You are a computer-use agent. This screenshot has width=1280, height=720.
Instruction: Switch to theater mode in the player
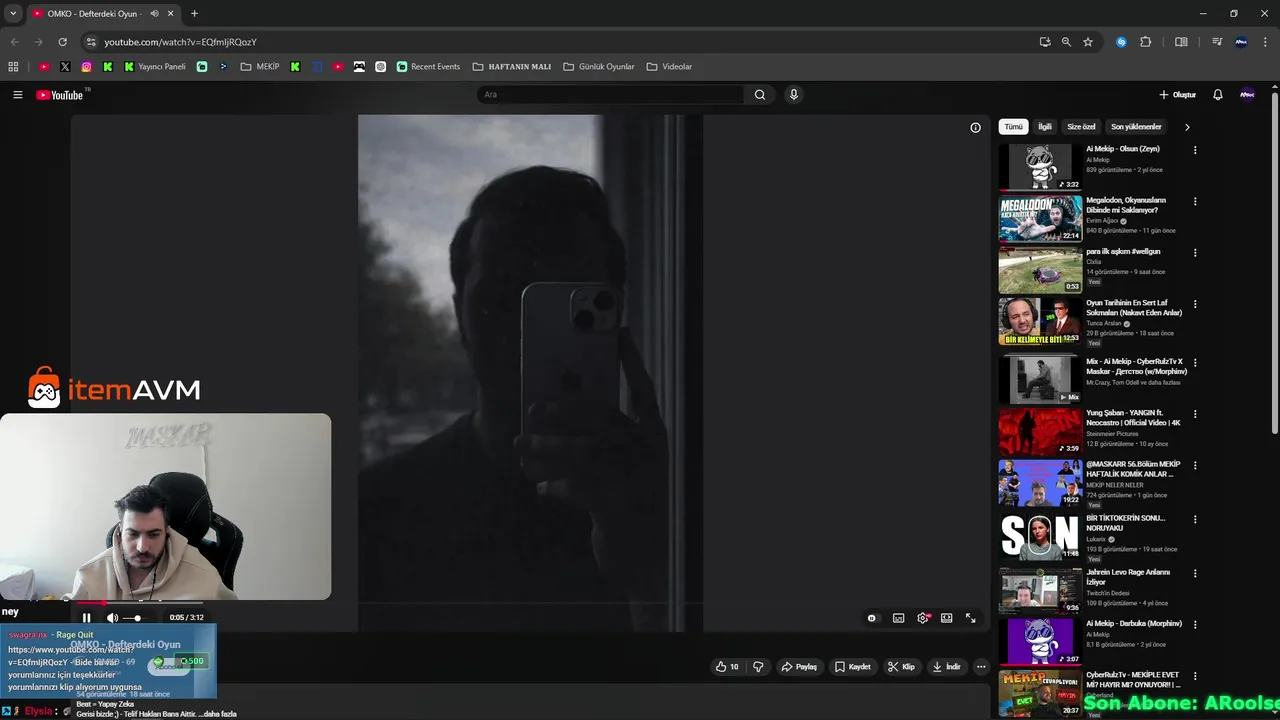[x=946, y=618]
